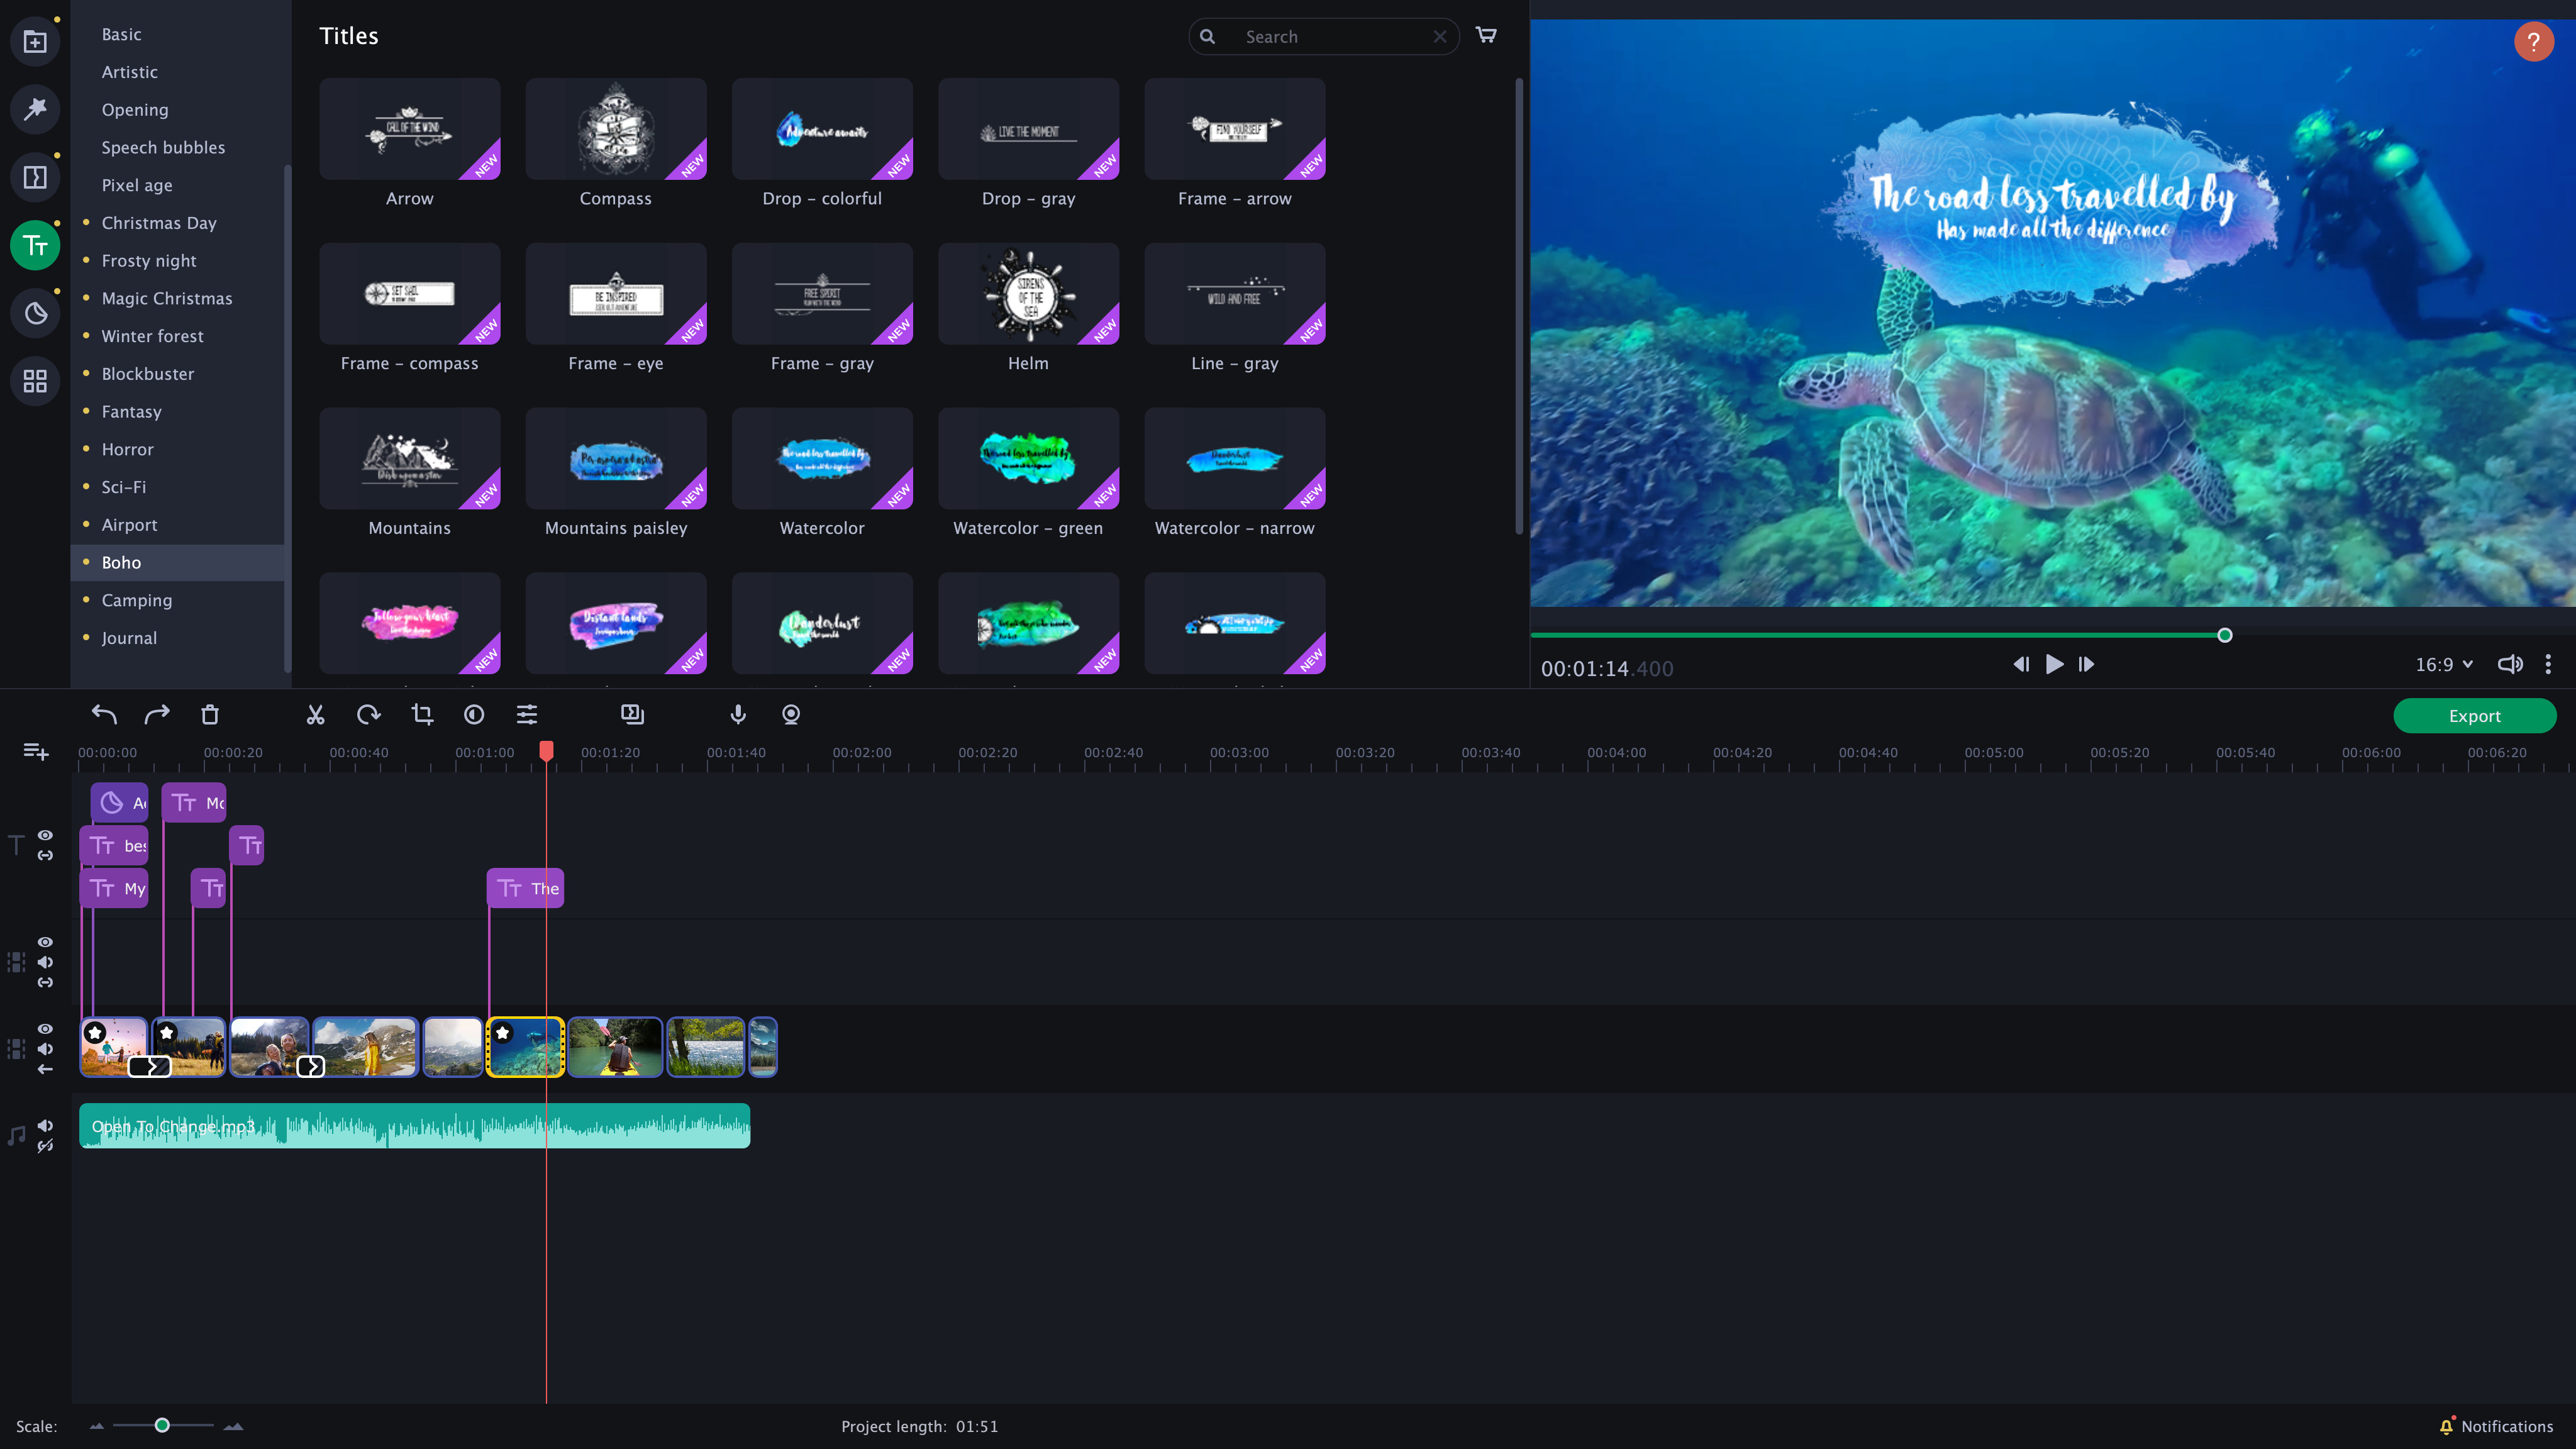Switch to the Camping titles category
This screenshot has height=1449, width=2576.
click(x=137, y=600)
